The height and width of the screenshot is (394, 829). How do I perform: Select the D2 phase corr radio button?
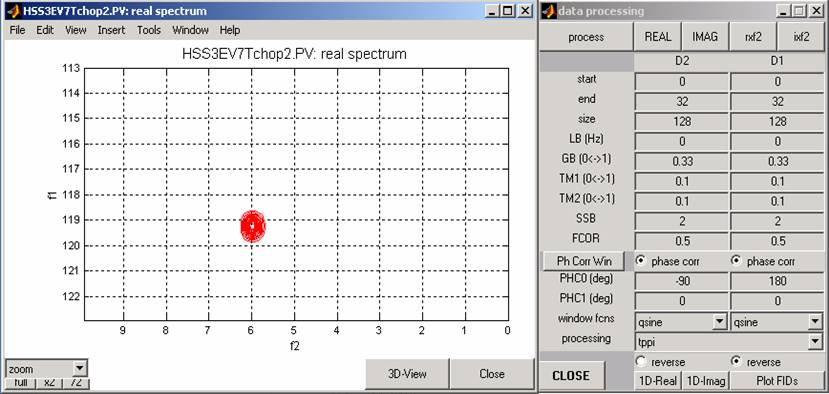pyautogui.click(x=641, y=261)
